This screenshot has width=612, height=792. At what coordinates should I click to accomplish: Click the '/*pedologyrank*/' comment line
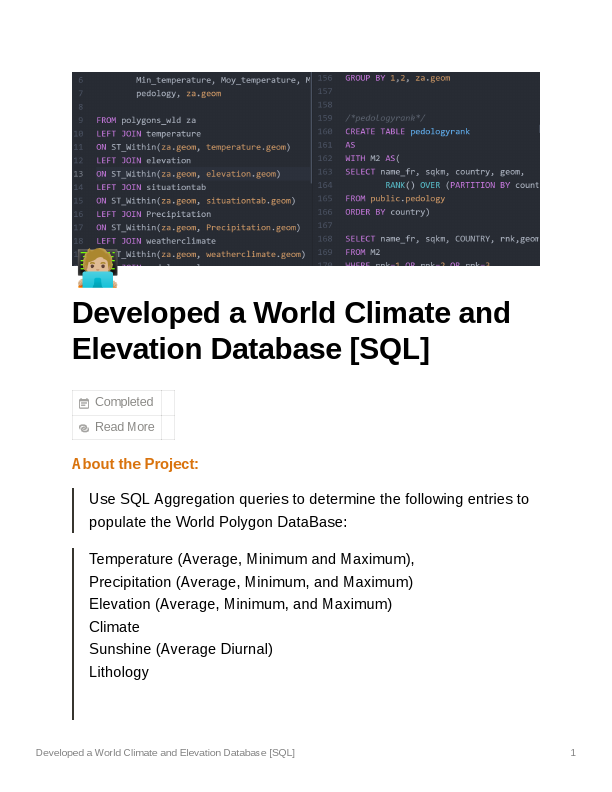tap(385, 118)
